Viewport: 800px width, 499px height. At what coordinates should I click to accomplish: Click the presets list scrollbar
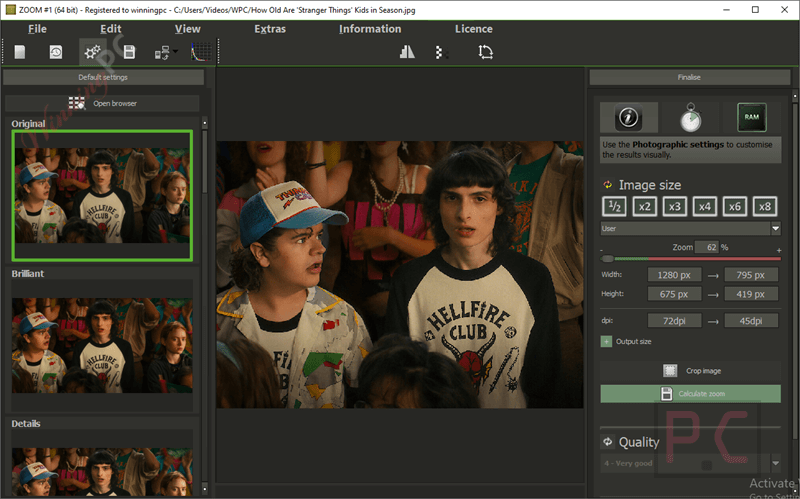click(x=205, y=161)
